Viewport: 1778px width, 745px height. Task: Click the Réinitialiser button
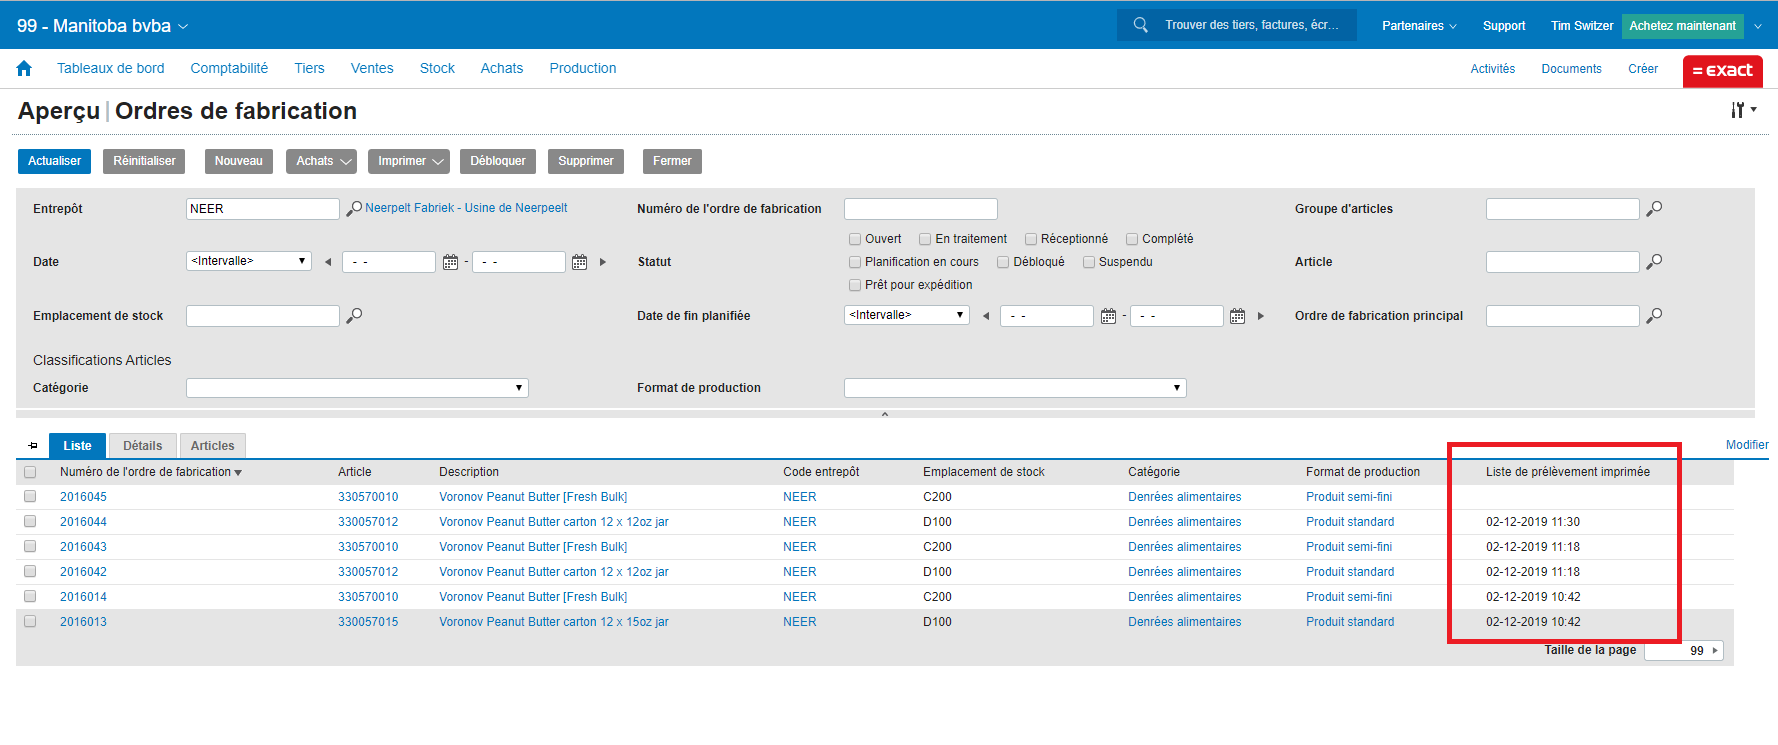144,161
